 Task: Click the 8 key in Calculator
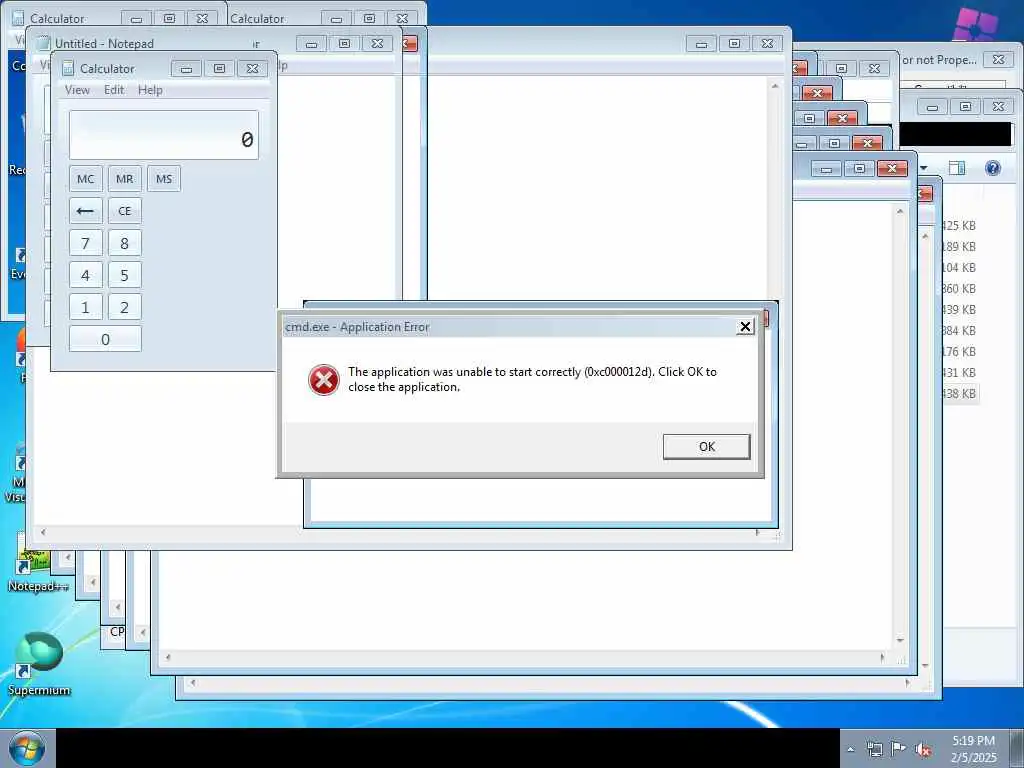pyautogui.click(x=124, y=244)
